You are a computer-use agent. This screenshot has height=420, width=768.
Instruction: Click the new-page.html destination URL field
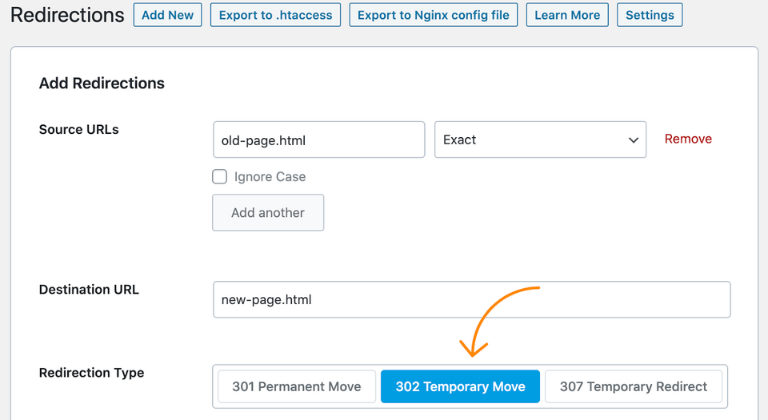471,300
